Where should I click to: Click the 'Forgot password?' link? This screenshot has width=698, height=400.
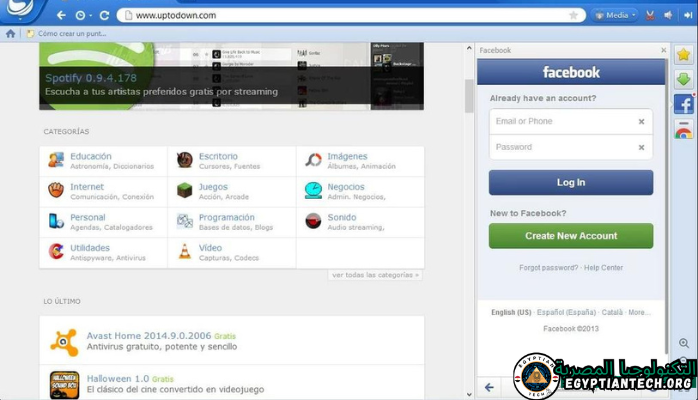(x=548, y=268)
